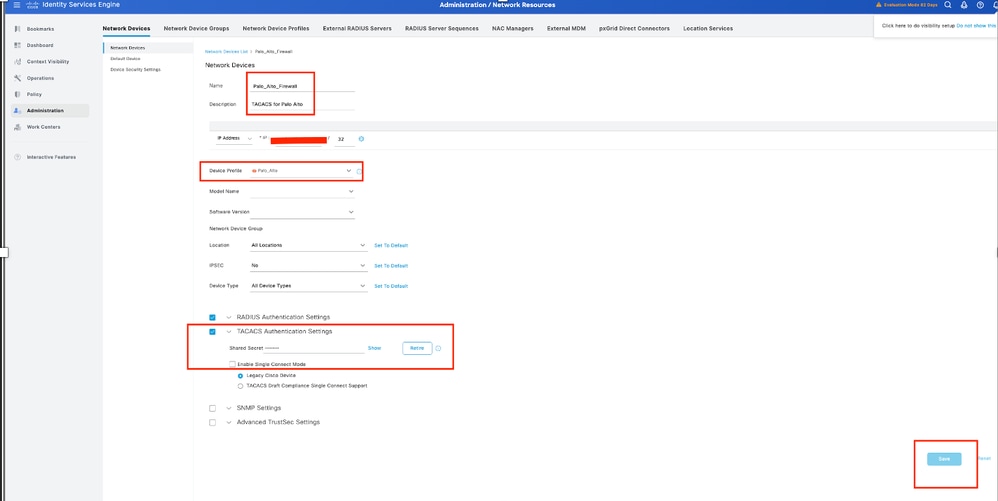Click the Retire button
The image size is (998, 501).
[x=417, y=348]
